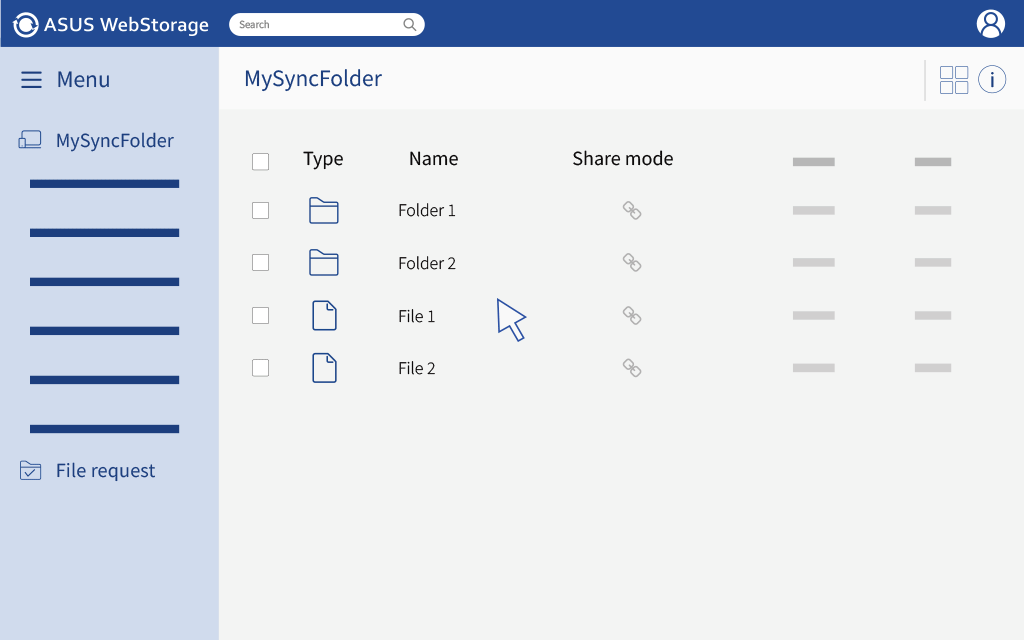This screenshot has height=640, width=1024.
Task: Click the share link icon for Folder 1
Action: (x=632, y=210)
